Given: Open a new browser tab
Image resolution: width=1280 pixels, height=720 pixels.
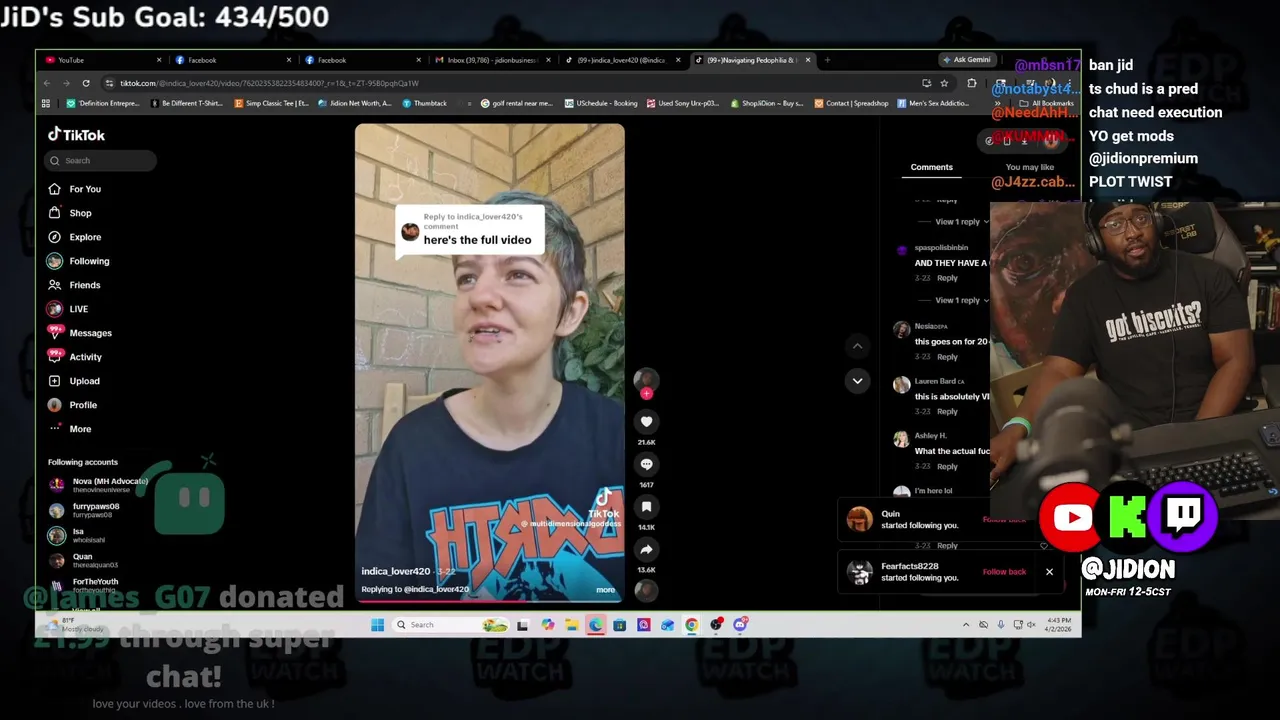Looking at the screenshot, I should coord(827,60).
